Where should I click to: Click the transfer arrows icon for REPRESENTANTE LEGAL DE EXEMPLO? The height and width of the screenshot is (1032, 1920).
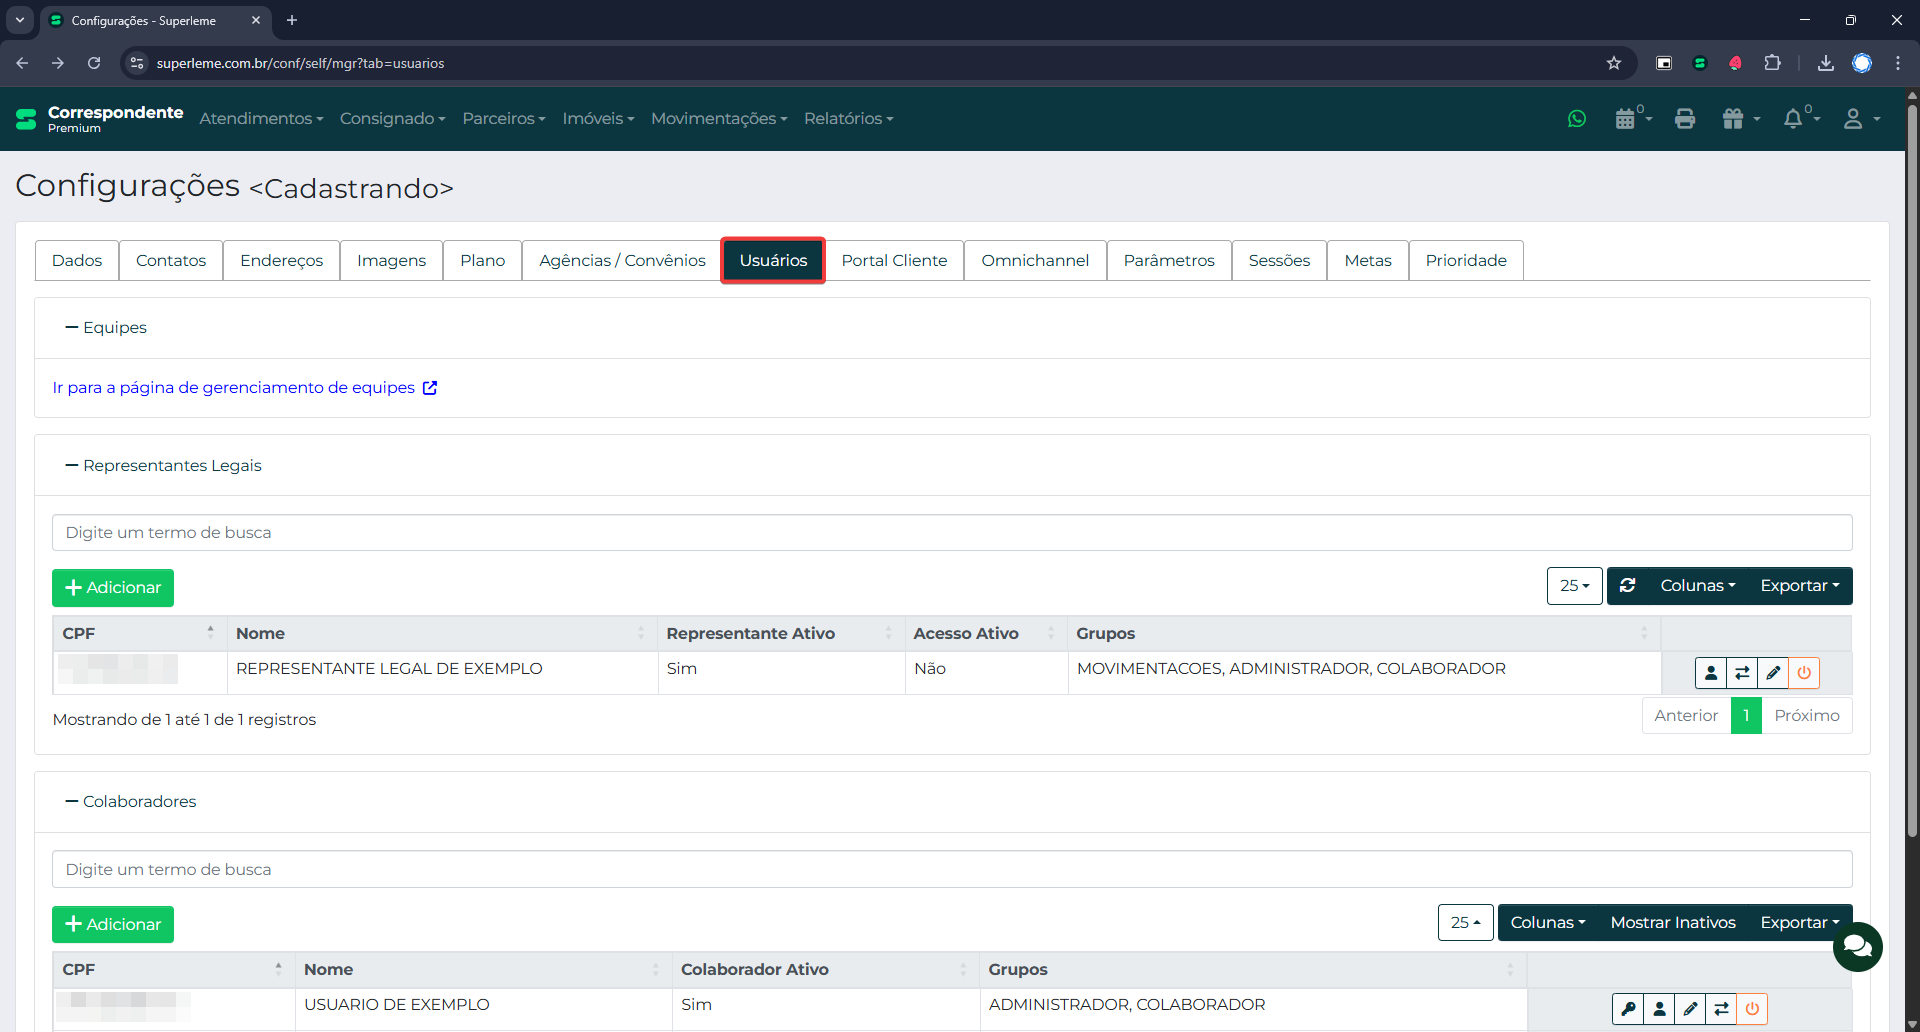1742,673
